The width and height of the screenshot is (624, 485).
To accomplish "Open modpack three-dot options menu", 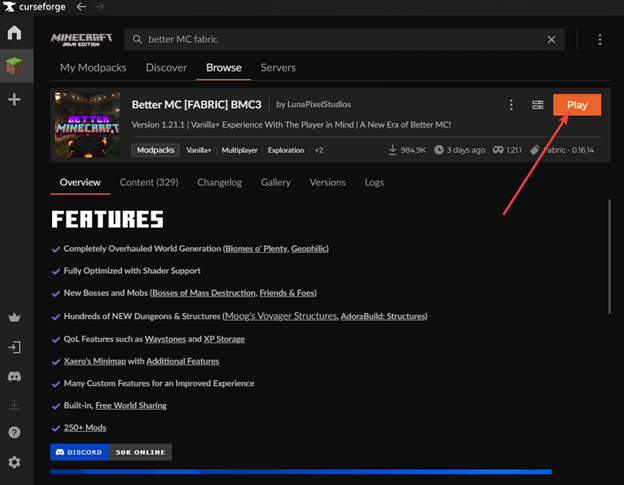I will tap(511, 105).
